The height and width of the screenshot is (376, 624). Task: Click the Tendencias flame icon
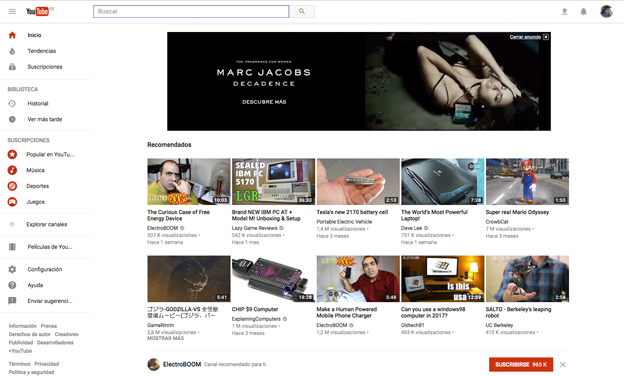coord(12,51)
